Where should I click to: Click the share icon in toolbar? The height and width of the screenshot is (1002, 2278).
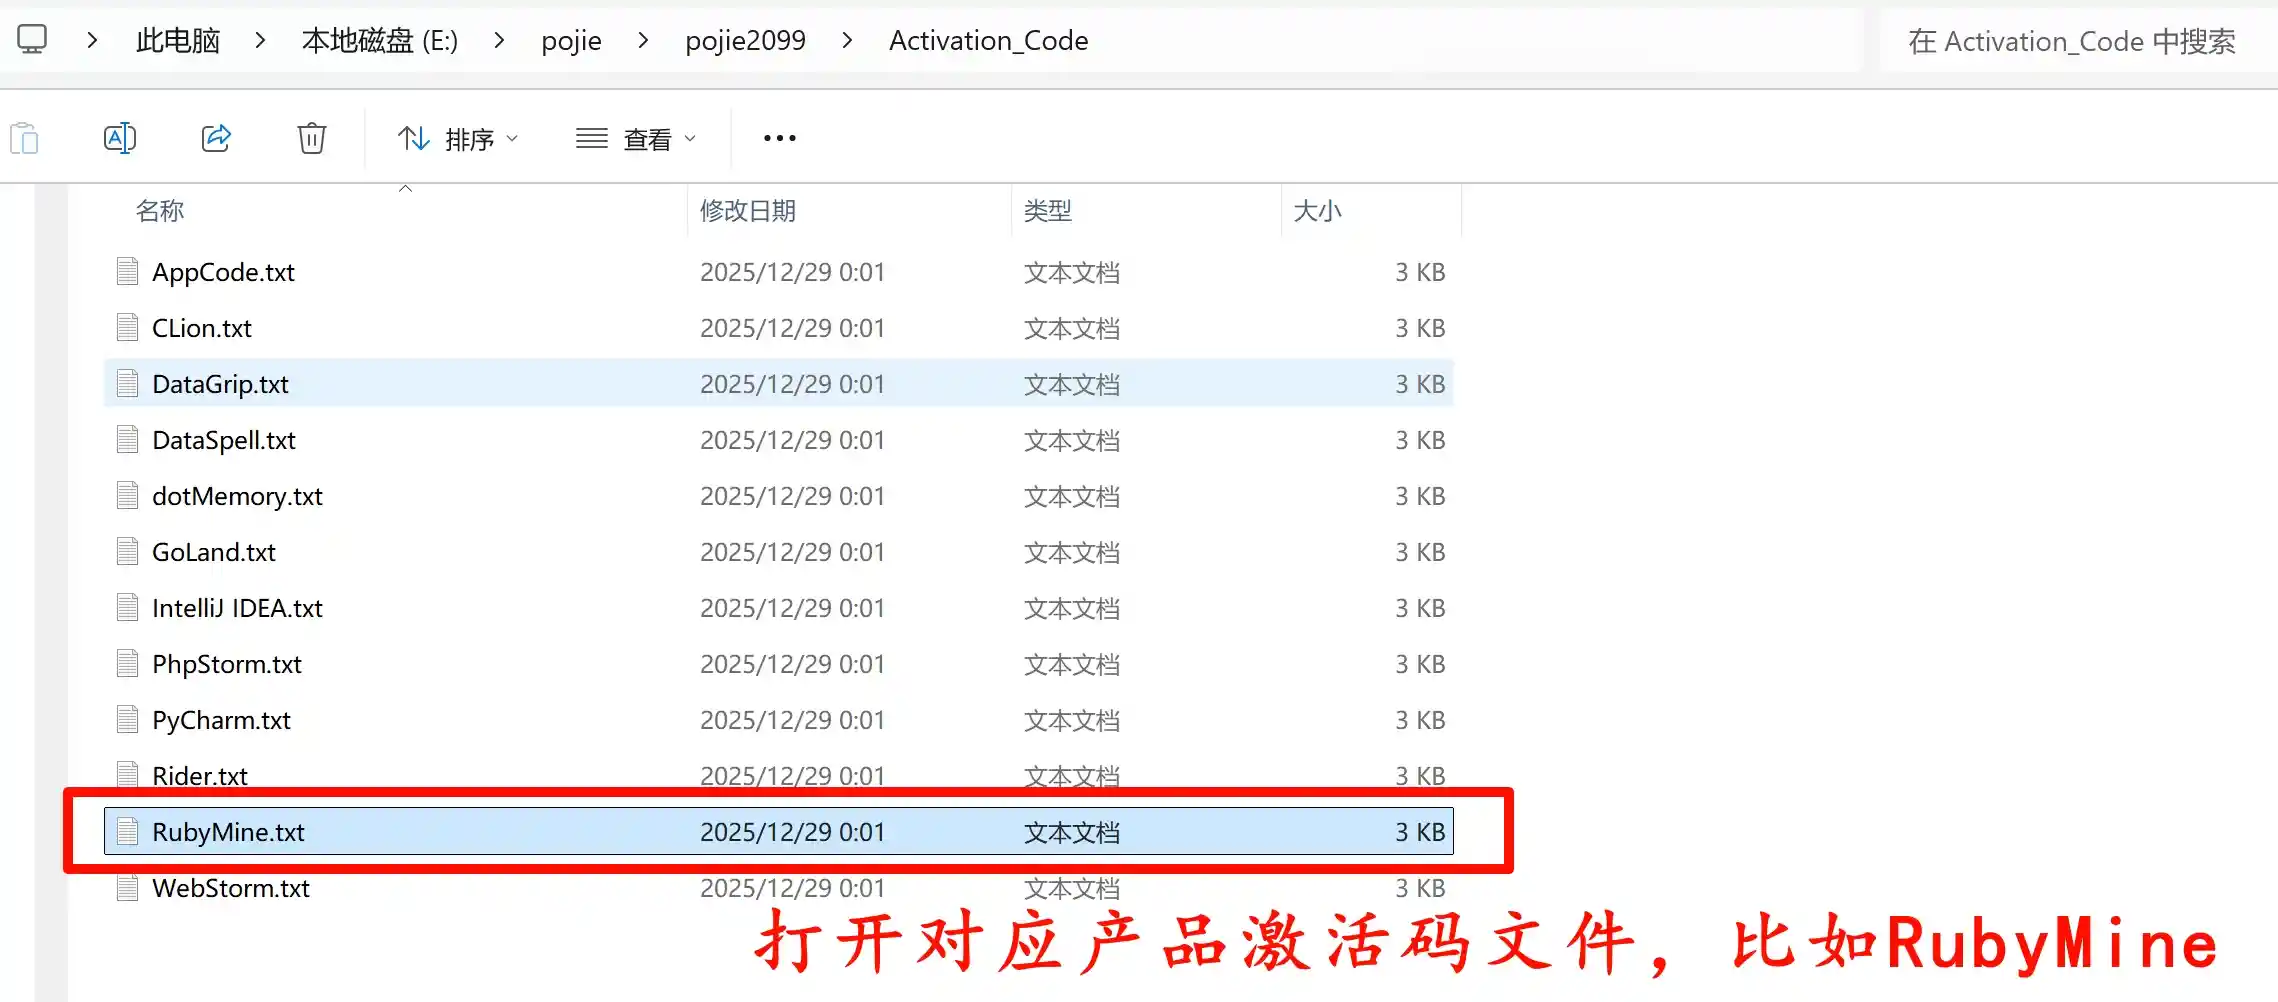[x=216, y=138]
